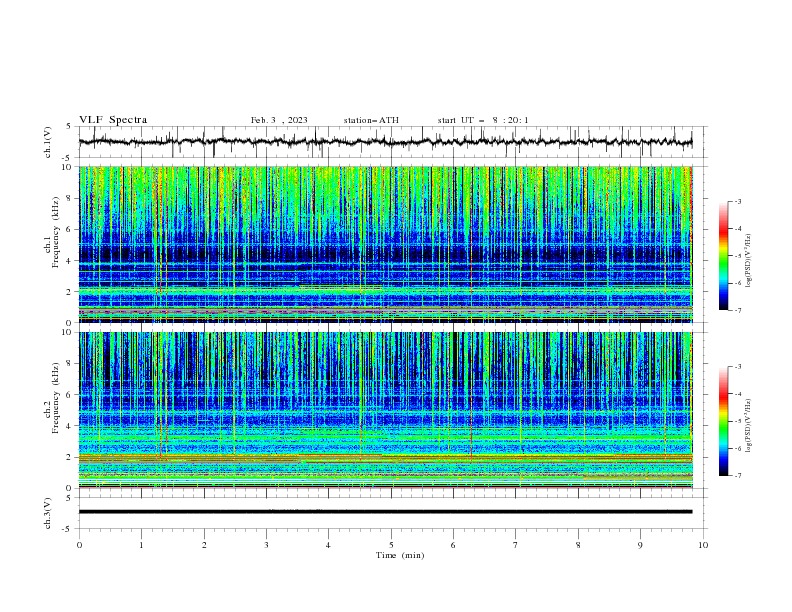Click the 'start UT = 8 :20: 1' text
Screen dimensions: 792x612
[483, 120]
